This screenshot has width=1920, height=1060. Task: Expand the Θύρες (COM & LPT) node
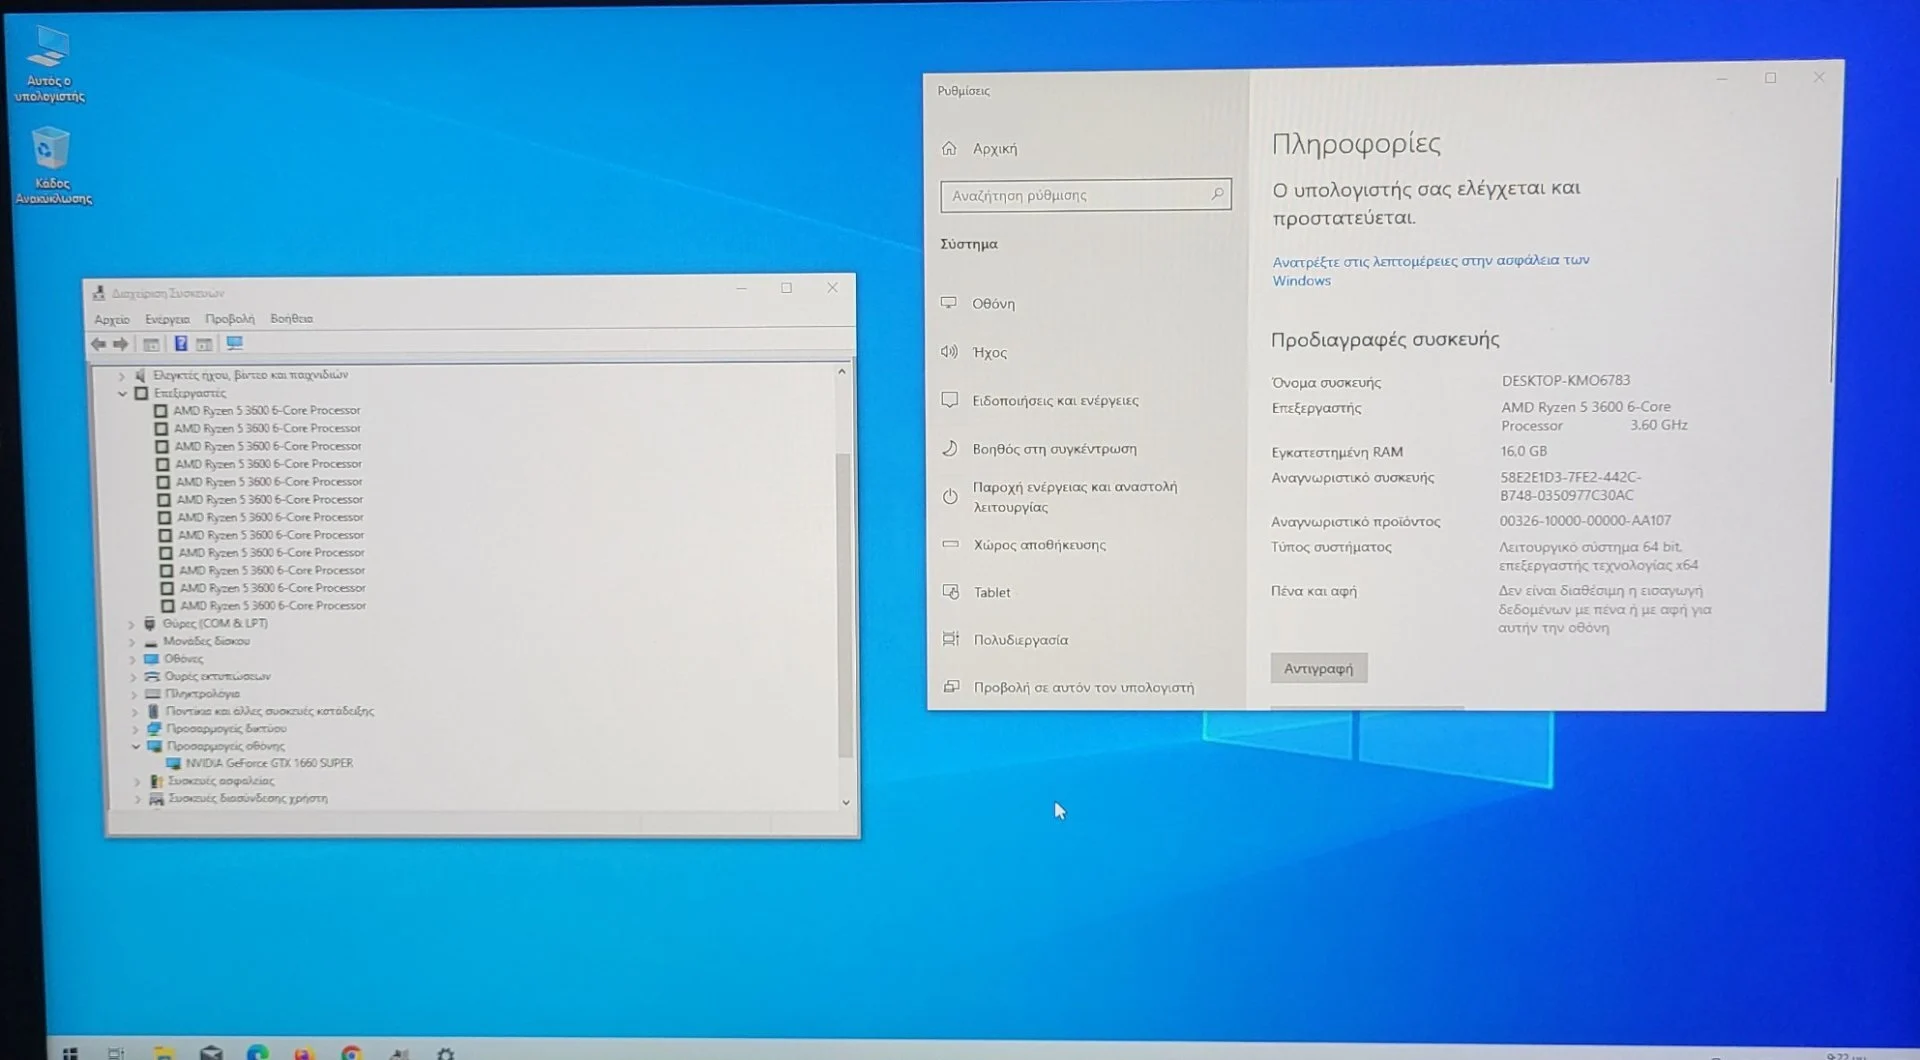click(x=131, y=624)
